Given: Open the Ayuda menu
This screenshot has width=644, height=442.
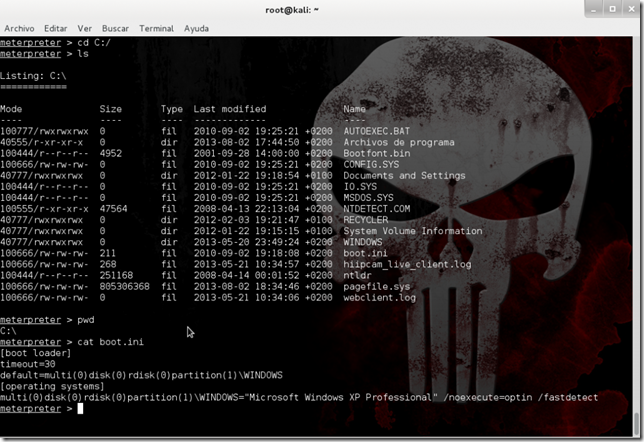Looking at the screenshot, I should [x=196, y=28].
